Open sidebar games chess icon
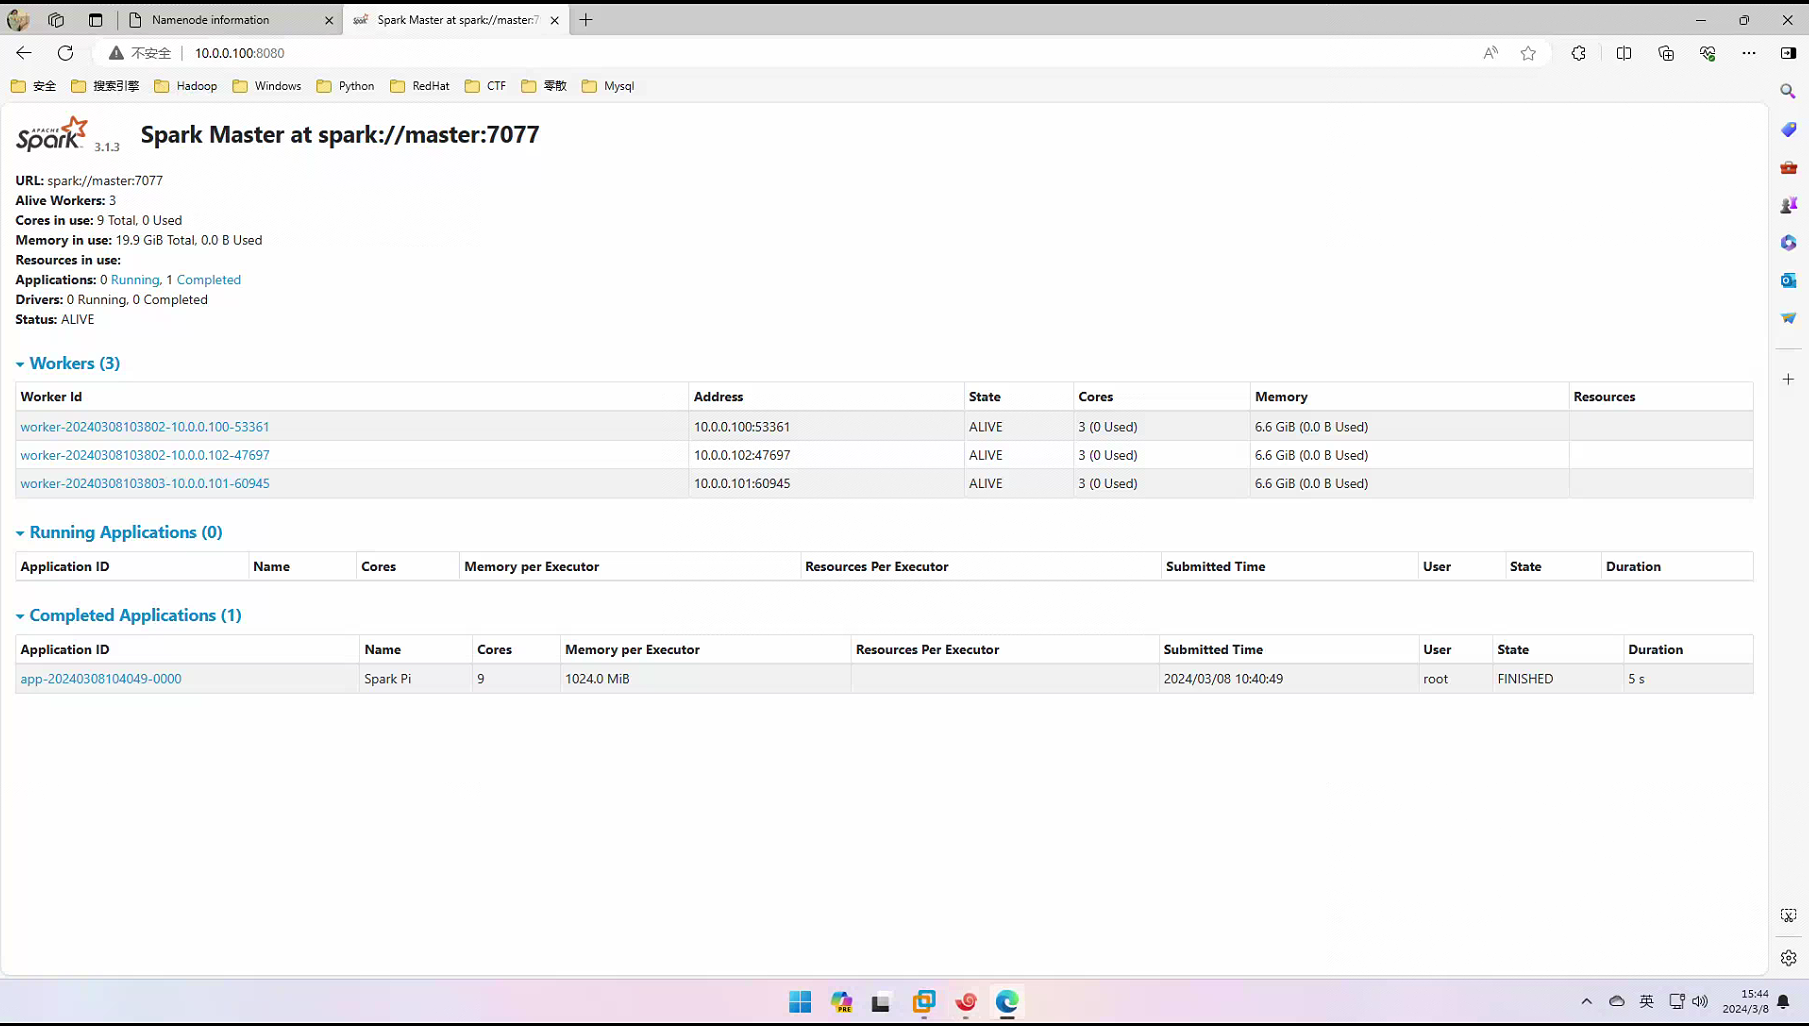1809x1026 pixels. point(1789,205)
